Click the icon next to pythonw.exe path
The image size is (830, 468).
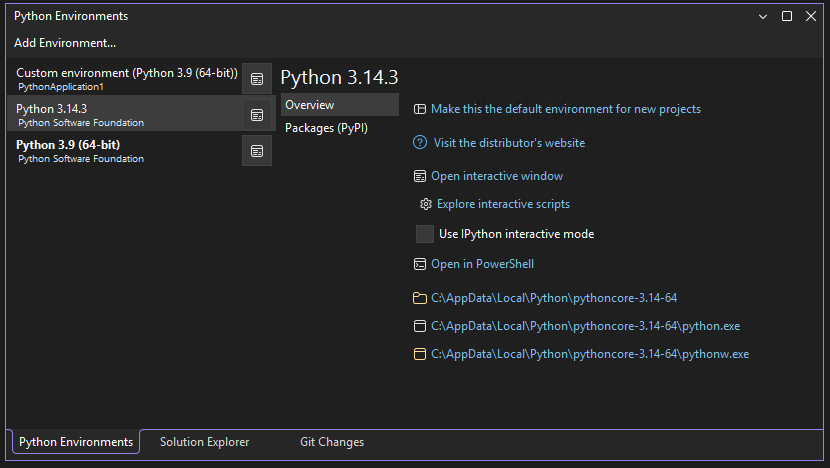click(420, 354)
